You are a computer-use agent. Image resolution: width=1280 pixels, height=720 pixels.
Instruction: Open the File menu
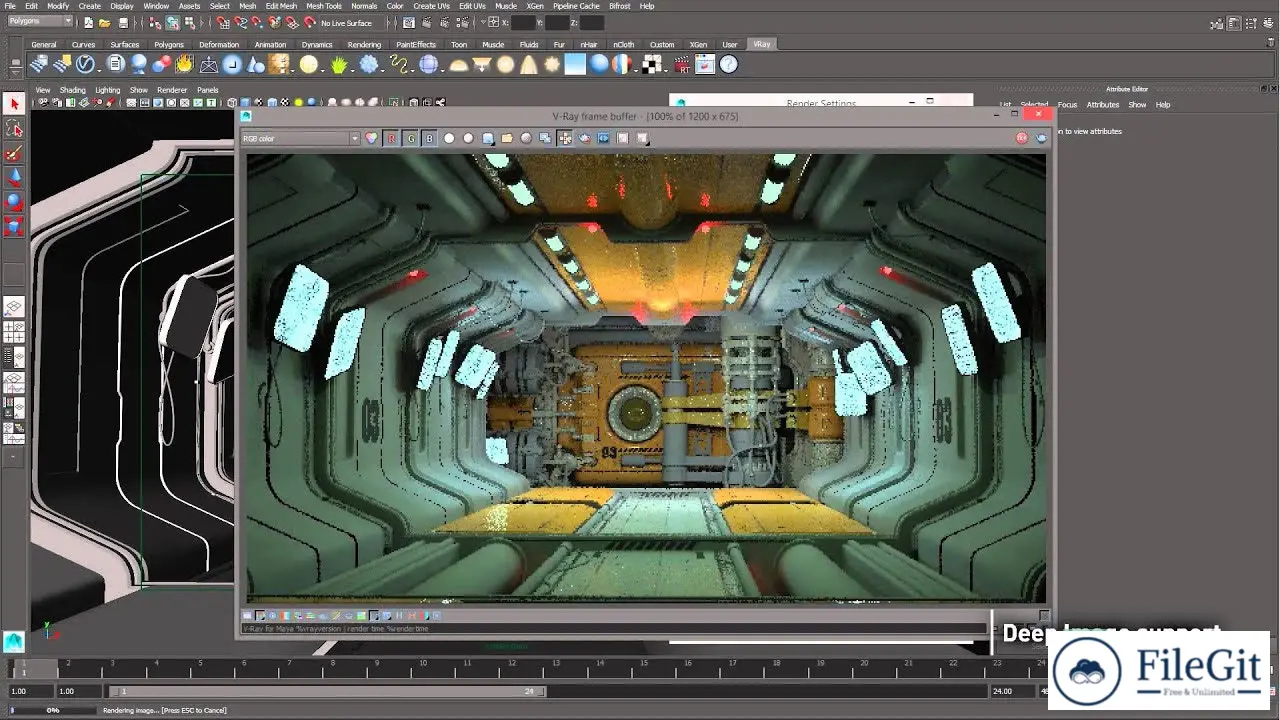[10, 6]
